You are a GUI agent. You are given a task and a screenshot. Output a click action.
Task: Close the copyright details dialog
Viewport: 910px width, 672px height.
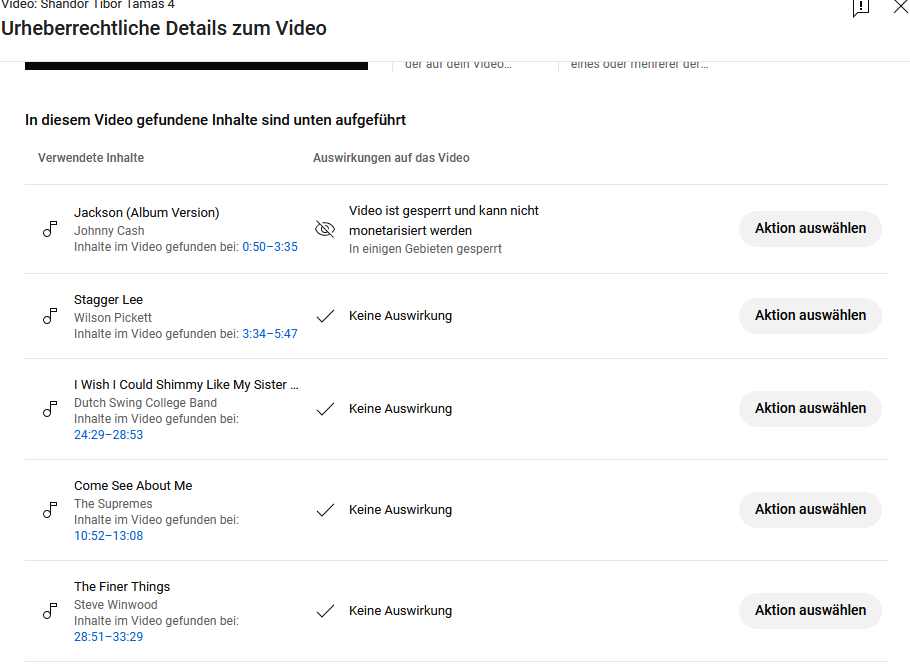(x=901, y=6)
